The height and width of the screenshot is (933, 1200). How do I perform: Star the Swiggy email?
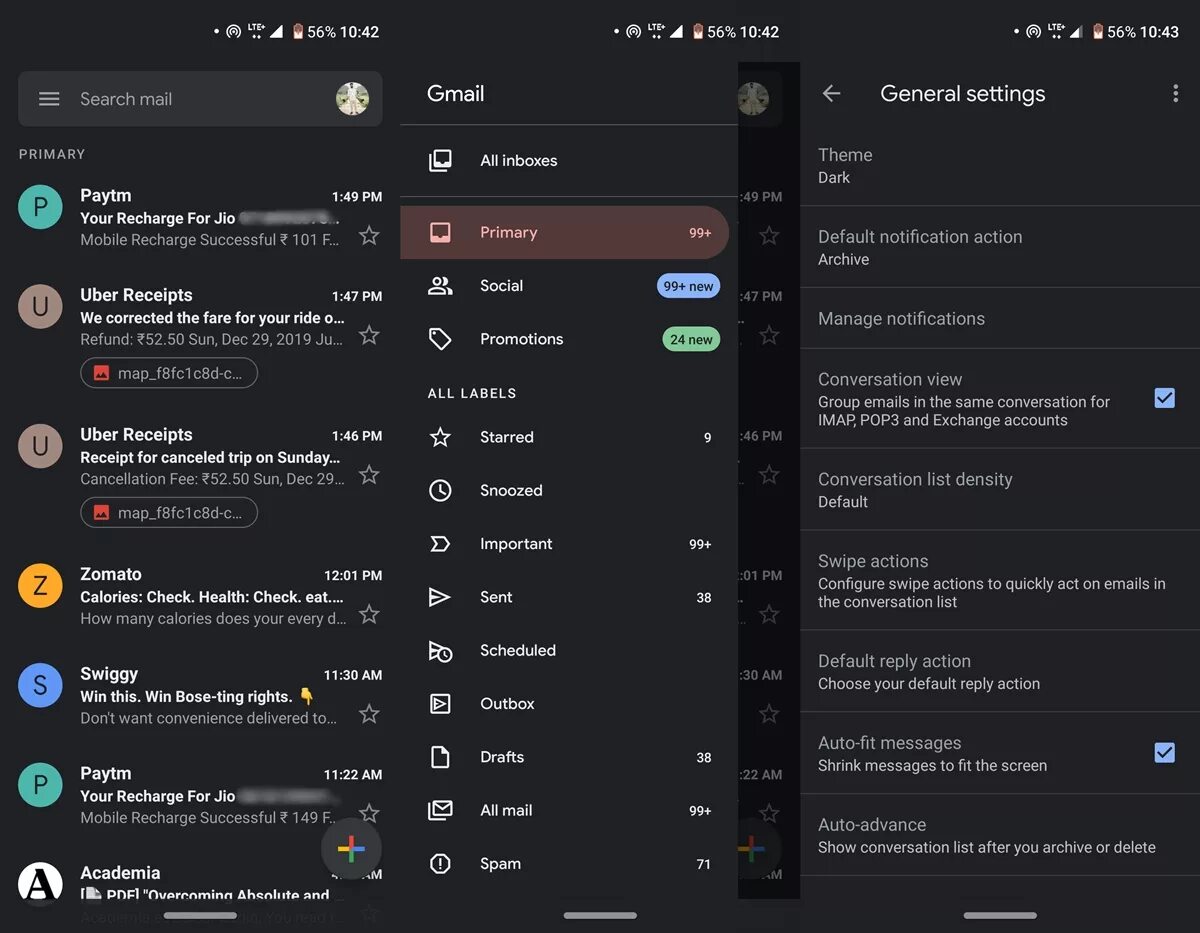click(369, 714)
